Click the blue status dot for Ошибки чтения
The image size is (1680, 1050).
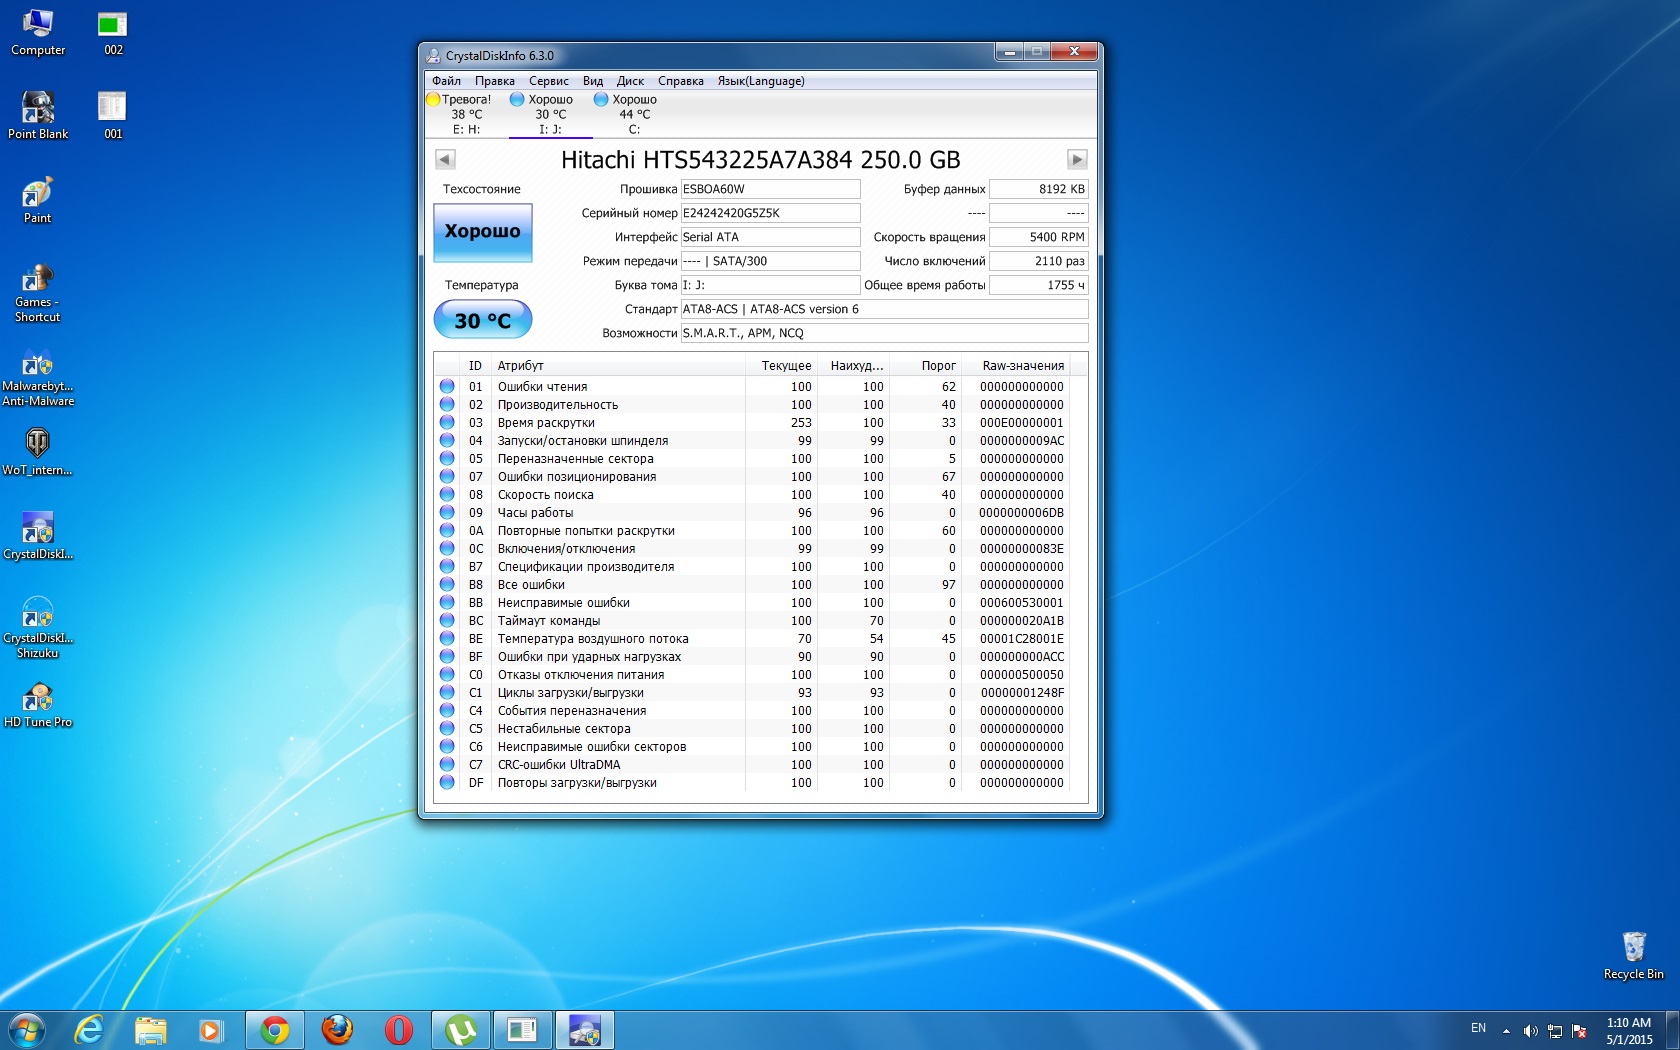[447, 387]
